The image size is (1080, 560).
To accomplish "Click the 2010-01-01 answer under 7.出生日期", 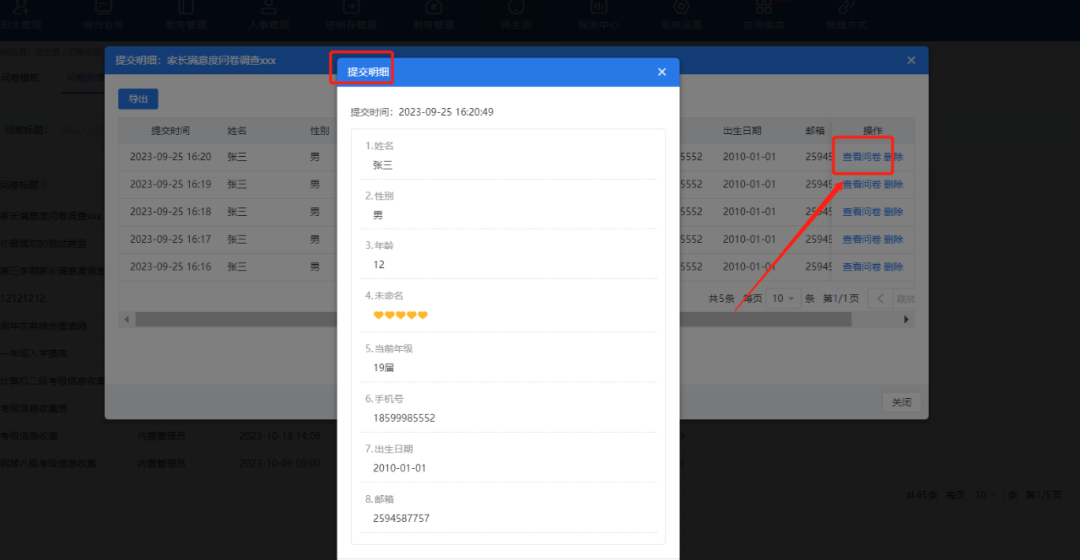I will 399,468.
